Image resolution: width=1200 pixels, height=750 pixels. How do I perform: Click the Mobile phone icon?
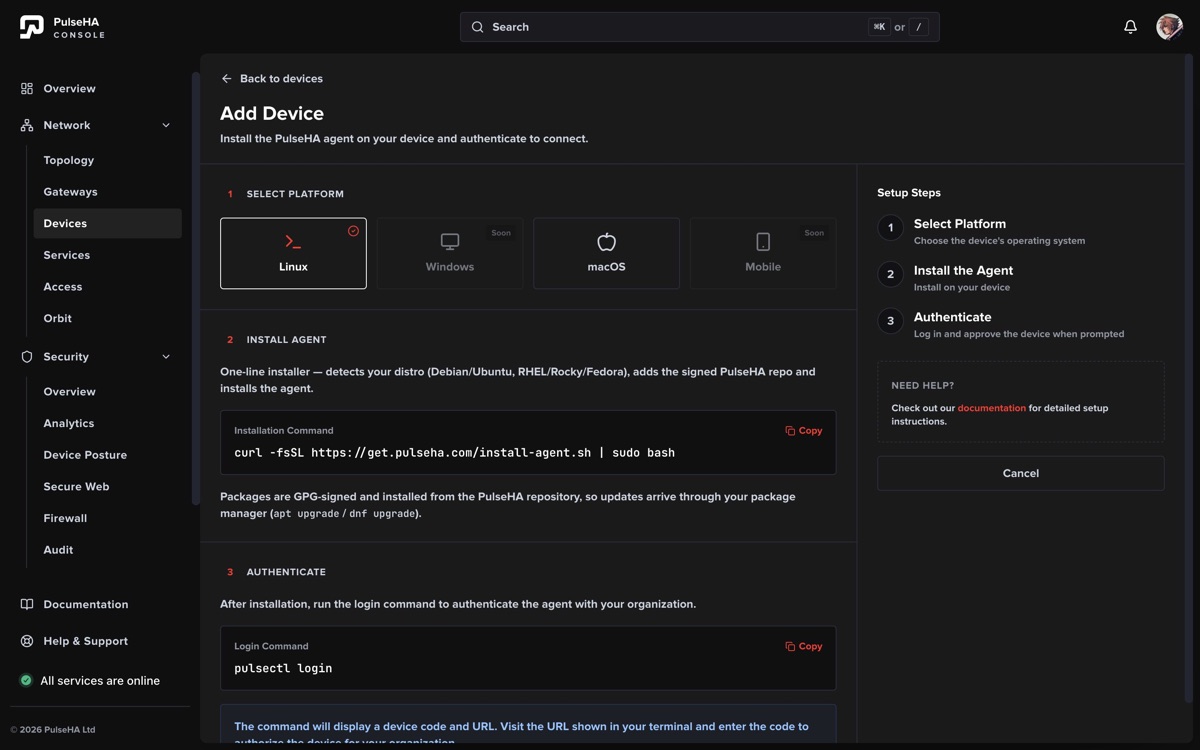coord(763,242)
